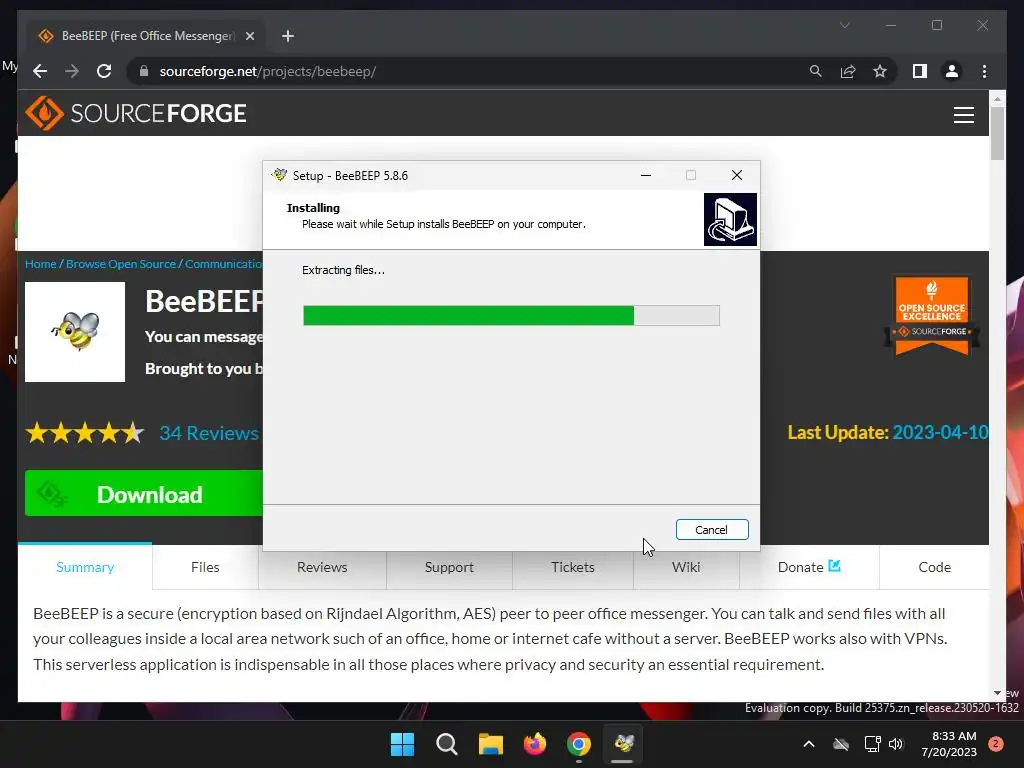Close the BeeBEEP Setup dialog

click(737, 175)
